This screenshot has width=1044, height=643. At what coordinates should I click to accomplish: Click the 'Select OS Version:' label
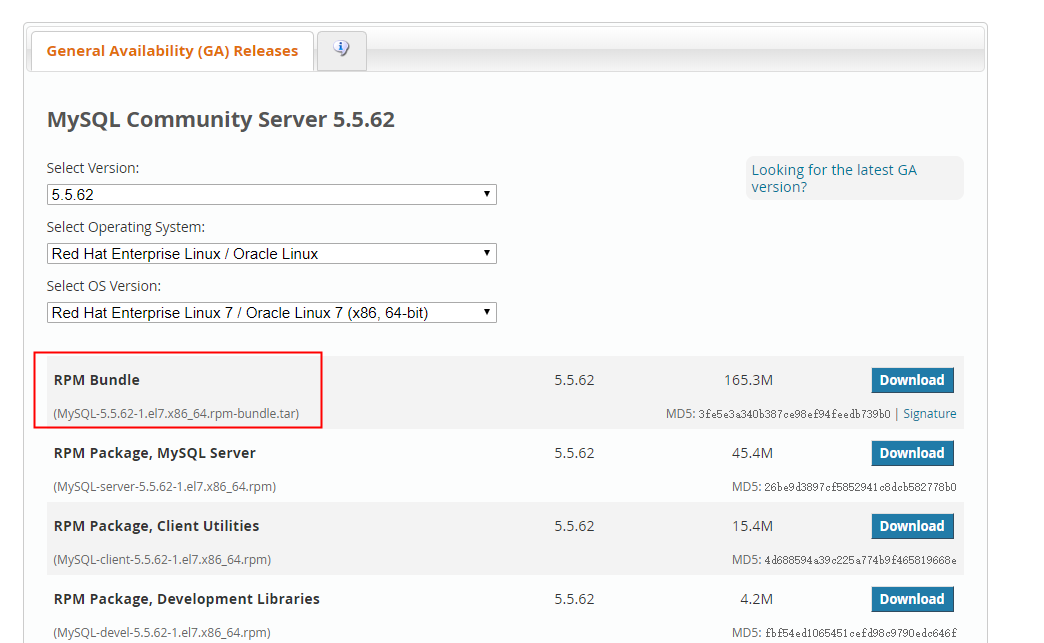104,286
